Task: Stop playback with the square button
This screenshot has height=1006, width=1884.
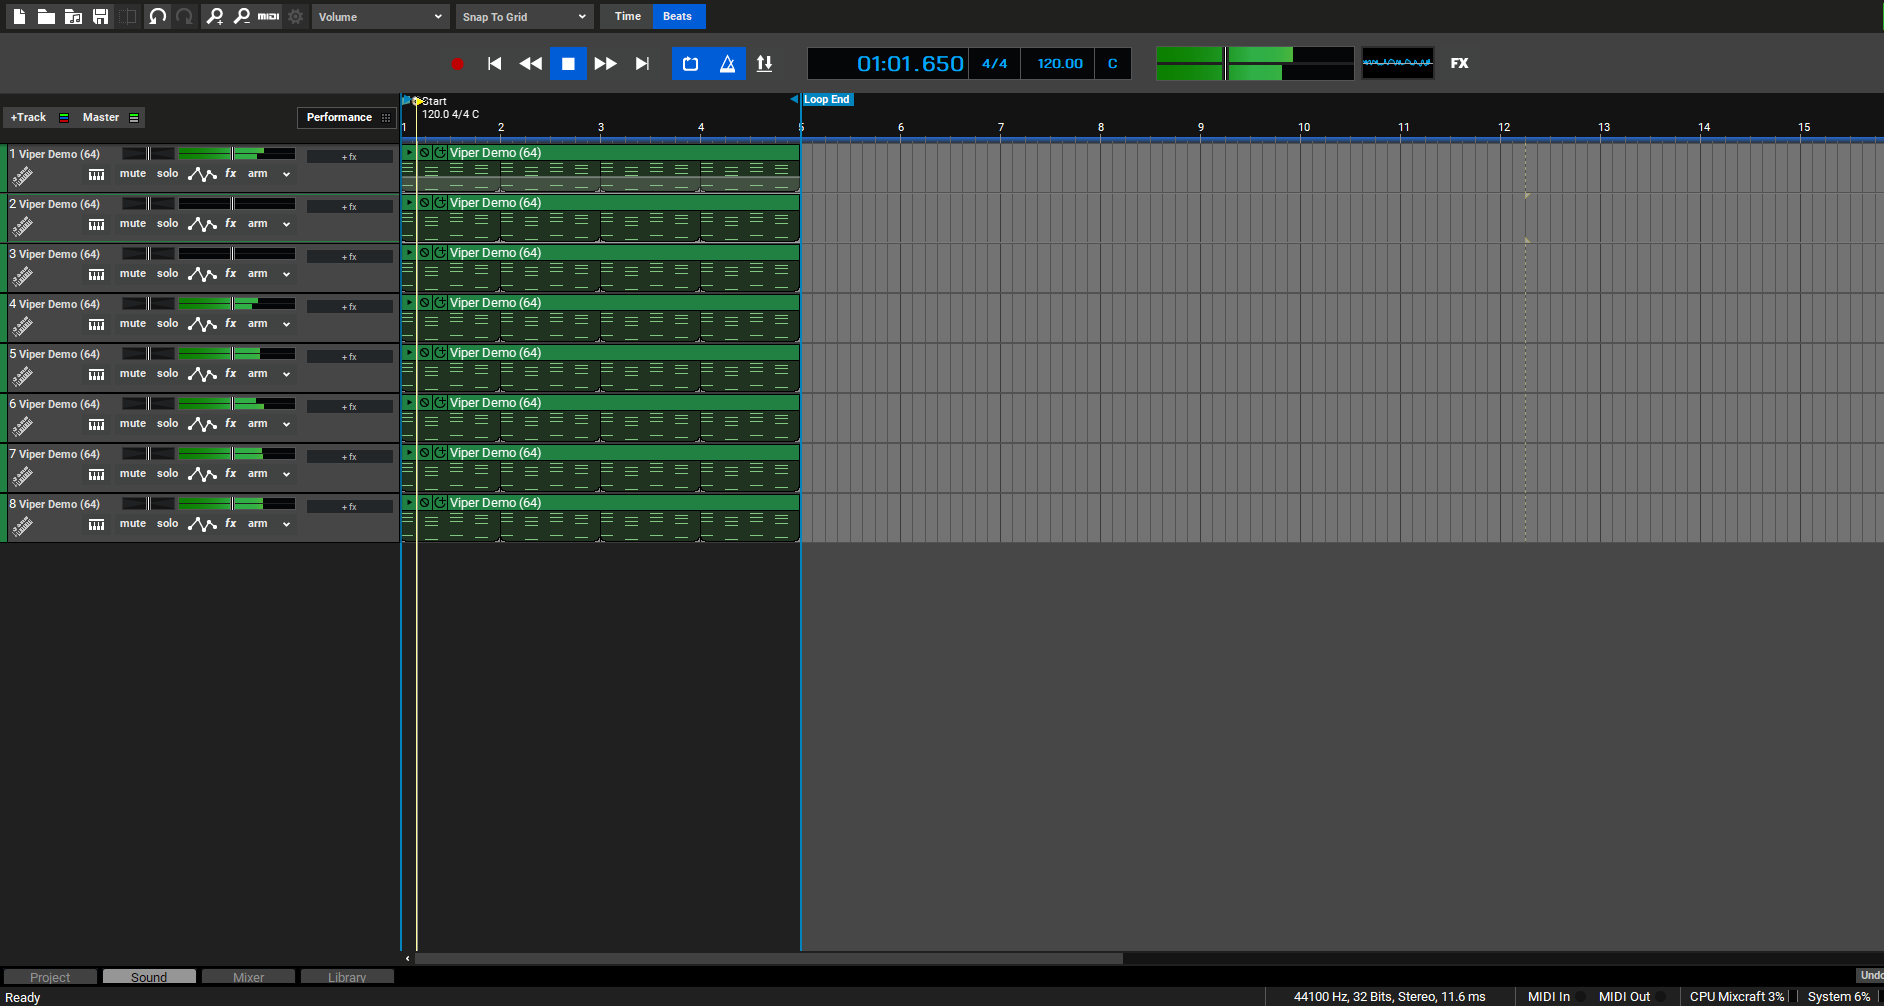Action: pyautogui.click(x=568, y=63)
